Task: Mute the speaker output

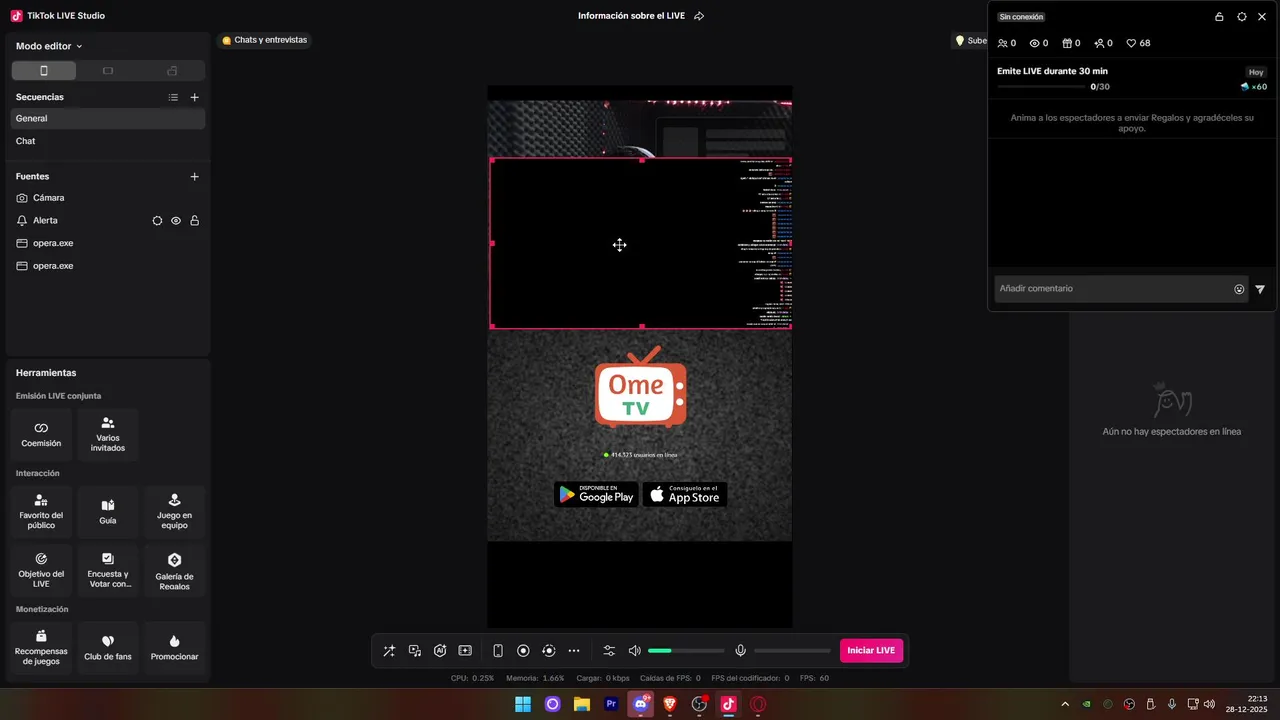Action: (x=634, y=651)
